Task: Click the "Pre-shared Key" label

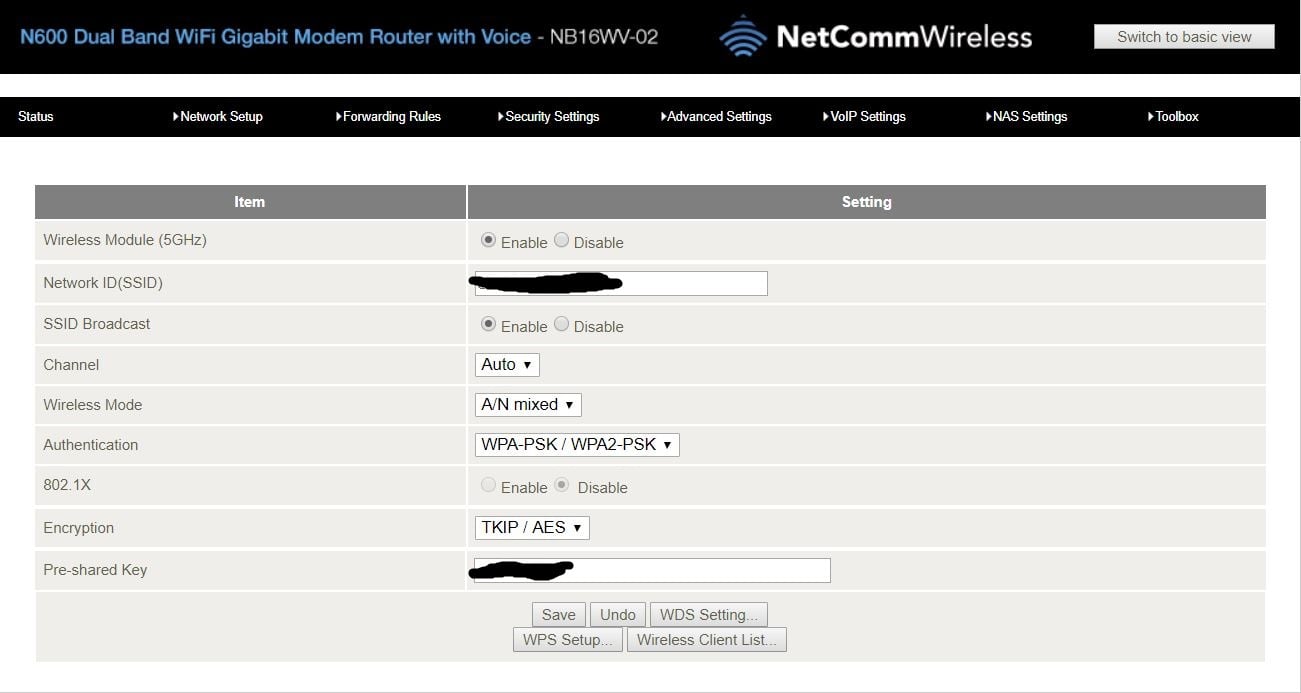Action: pyautogui.click(x=95, y=570)
